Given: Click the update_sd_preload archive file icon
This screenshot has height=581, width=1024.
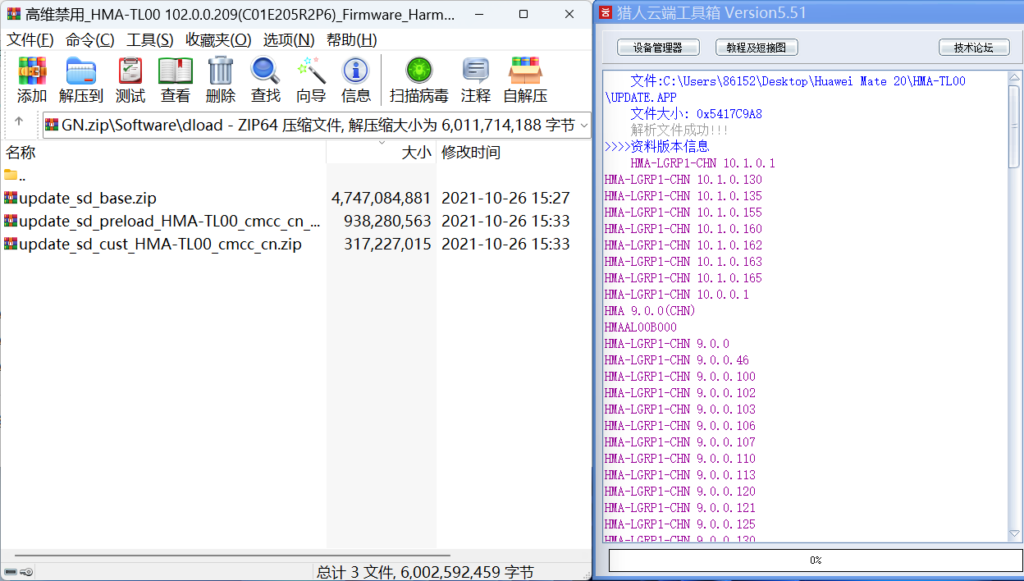Looking at the screenshot, I should pos(10,221).
